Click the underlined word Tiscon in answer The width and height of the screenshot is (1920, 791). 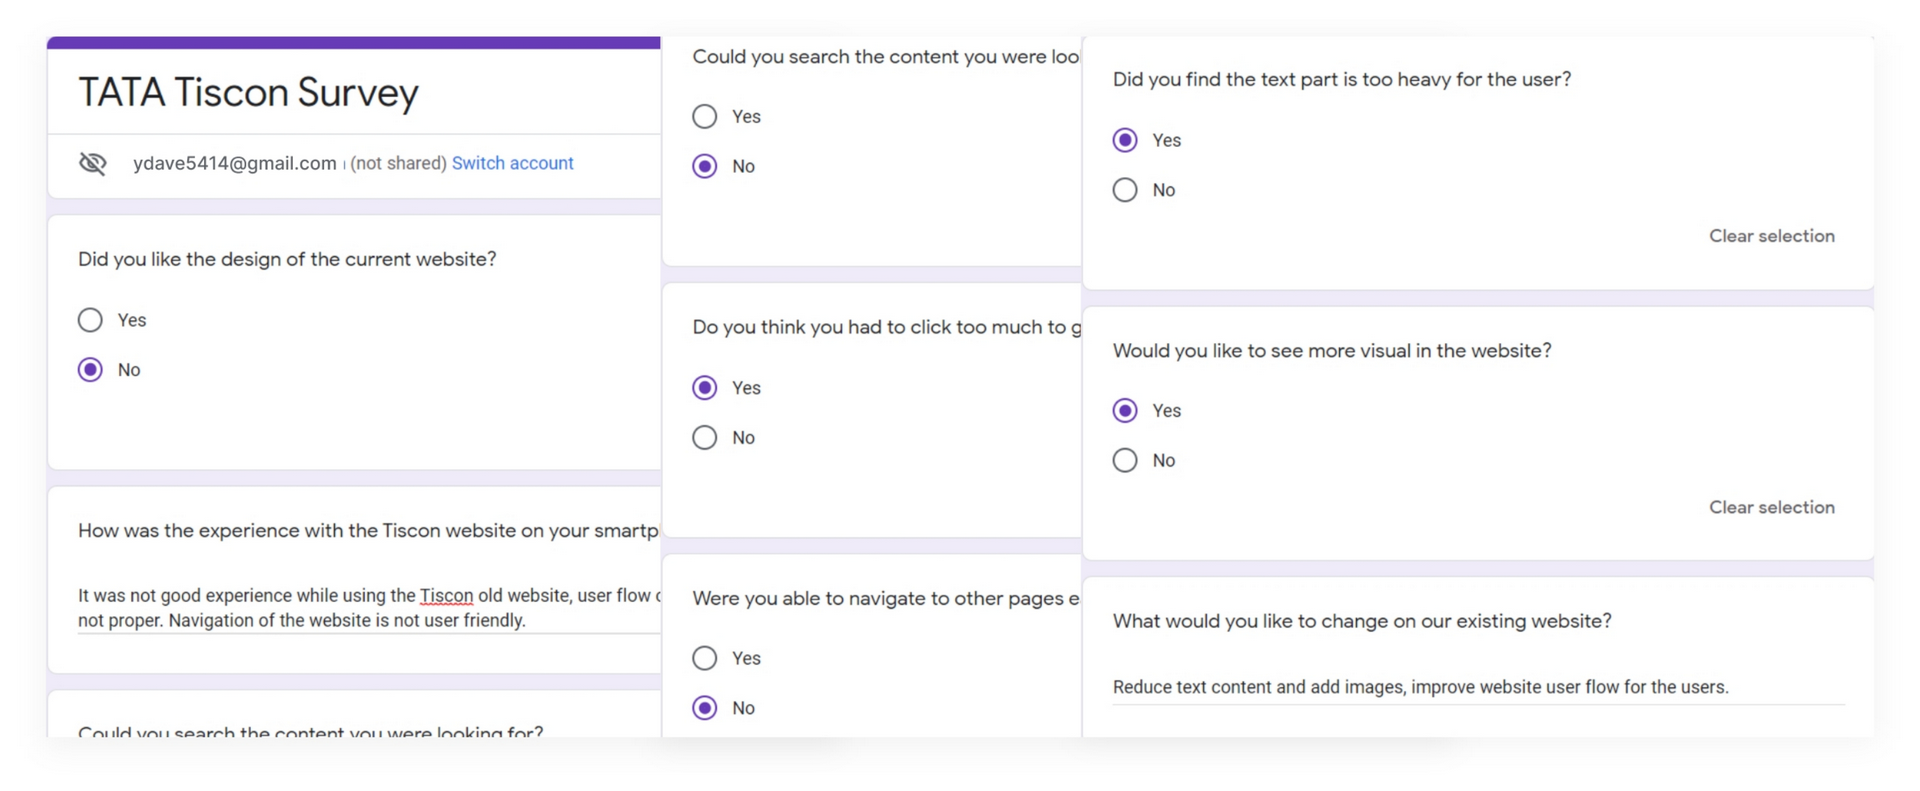pos(446,596)
